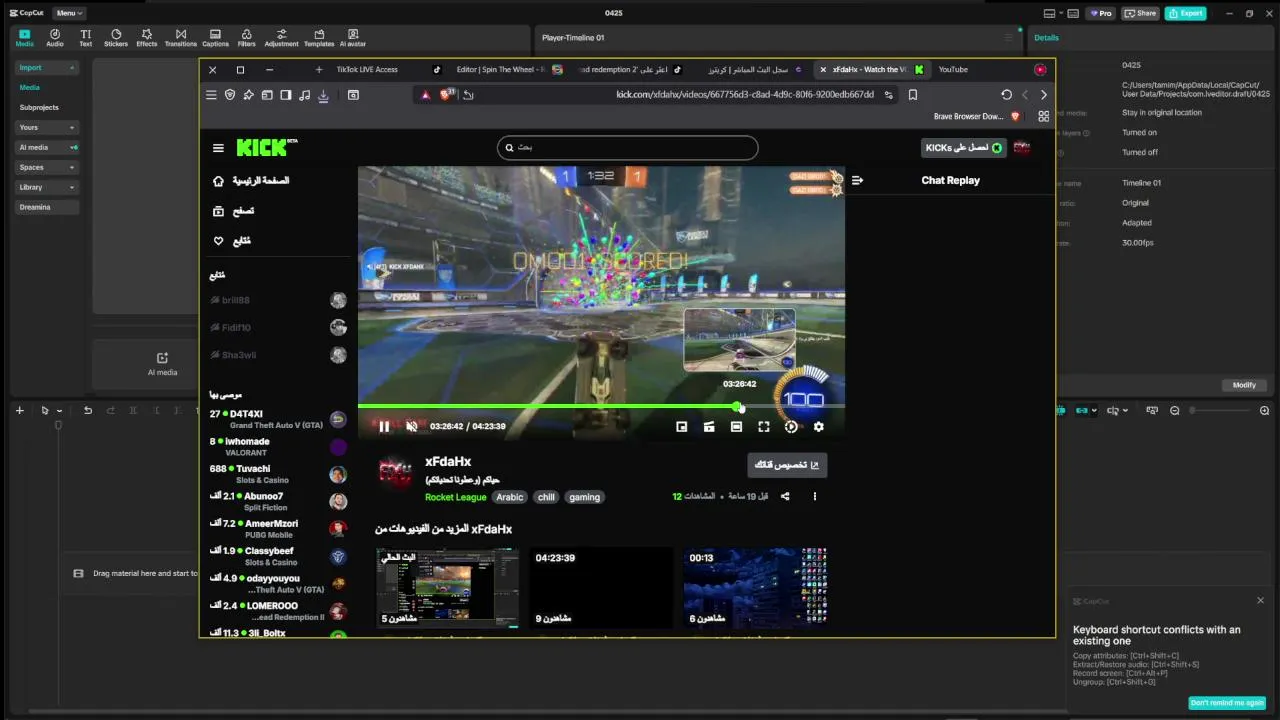The height and width of the screenshot is (720, 1280).
Task: Open the Transitions panel in CapCut
Action: [180, 38]
